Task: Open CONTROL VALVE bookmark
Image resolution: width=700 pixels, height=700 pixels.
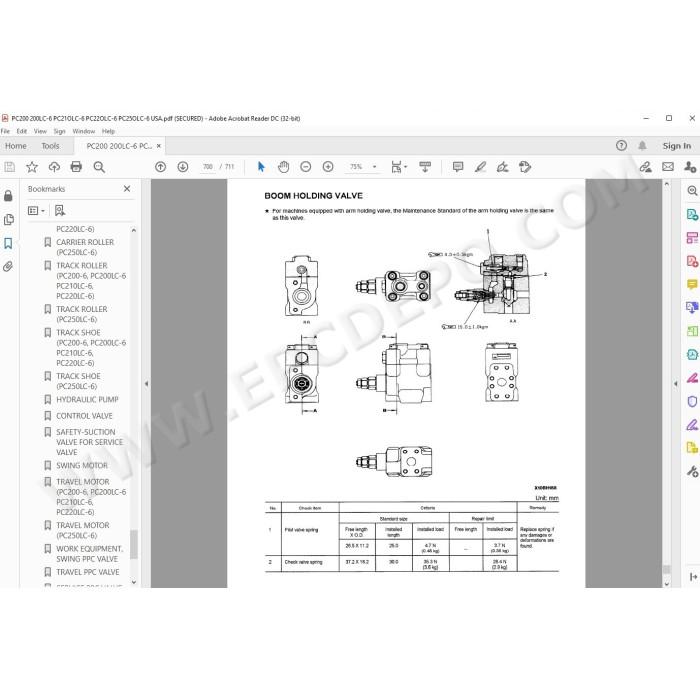Action: [x=84, y=416]
